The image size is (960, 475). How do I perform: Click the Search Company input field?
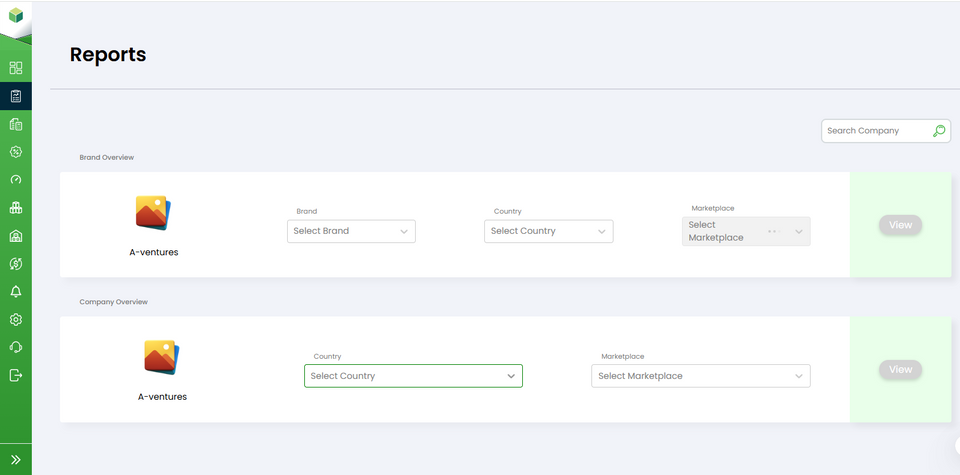tap(875, 131)
